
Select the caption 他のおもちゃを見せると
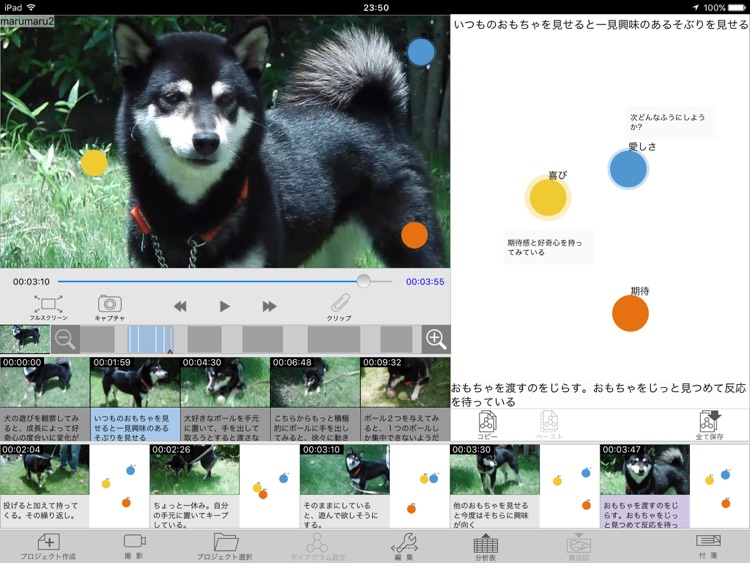click(495, 512)
